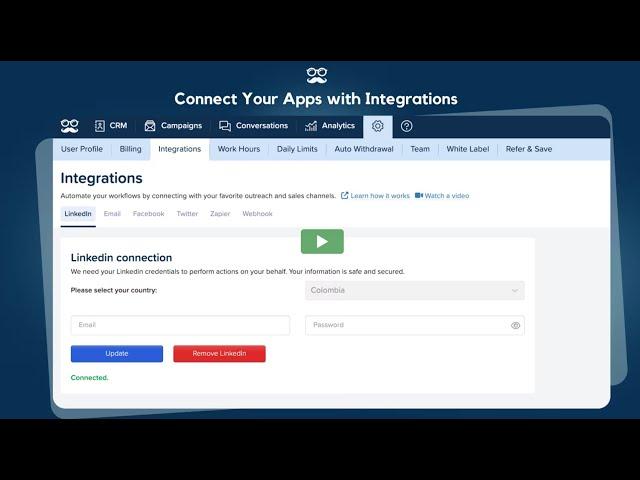Viewport: 640px width, 480px height.
Task: Click the Connected. status text
Action: [x=89, y=378]
